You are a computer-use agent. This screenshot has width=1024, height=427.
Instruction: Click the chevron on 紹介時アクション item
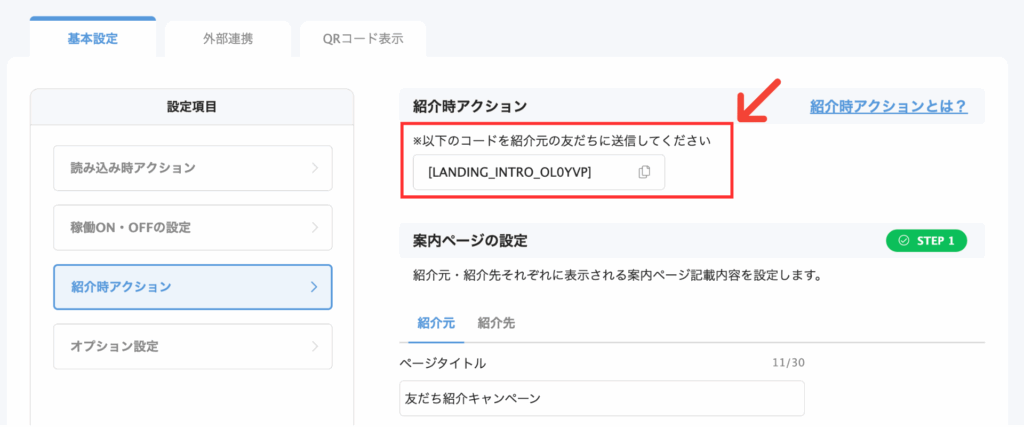314,287
